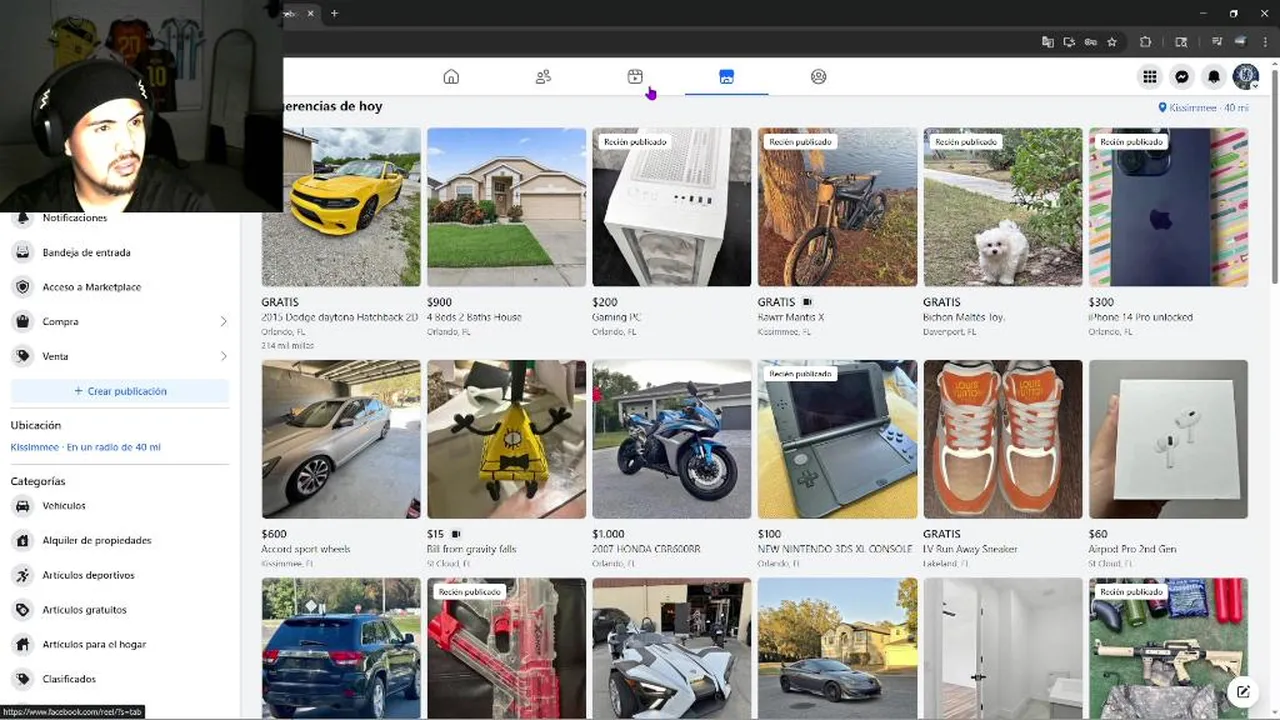Open the Reels video tab

pyautogui.click(x=635, y=77)
